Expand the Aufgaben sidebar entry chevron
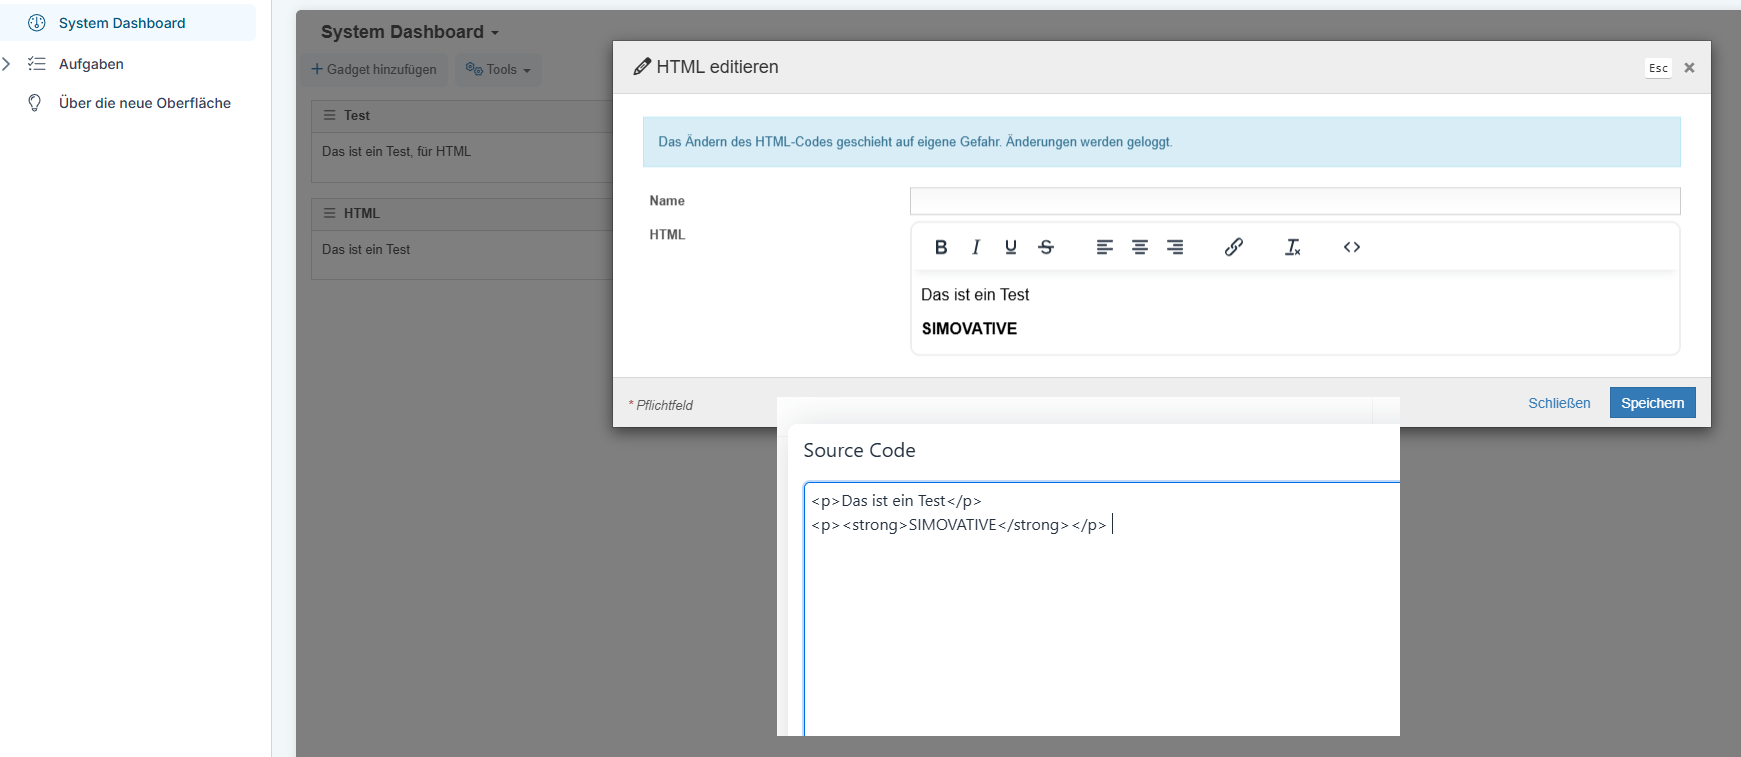1741x757 pixels. click(x=7, y=63)
